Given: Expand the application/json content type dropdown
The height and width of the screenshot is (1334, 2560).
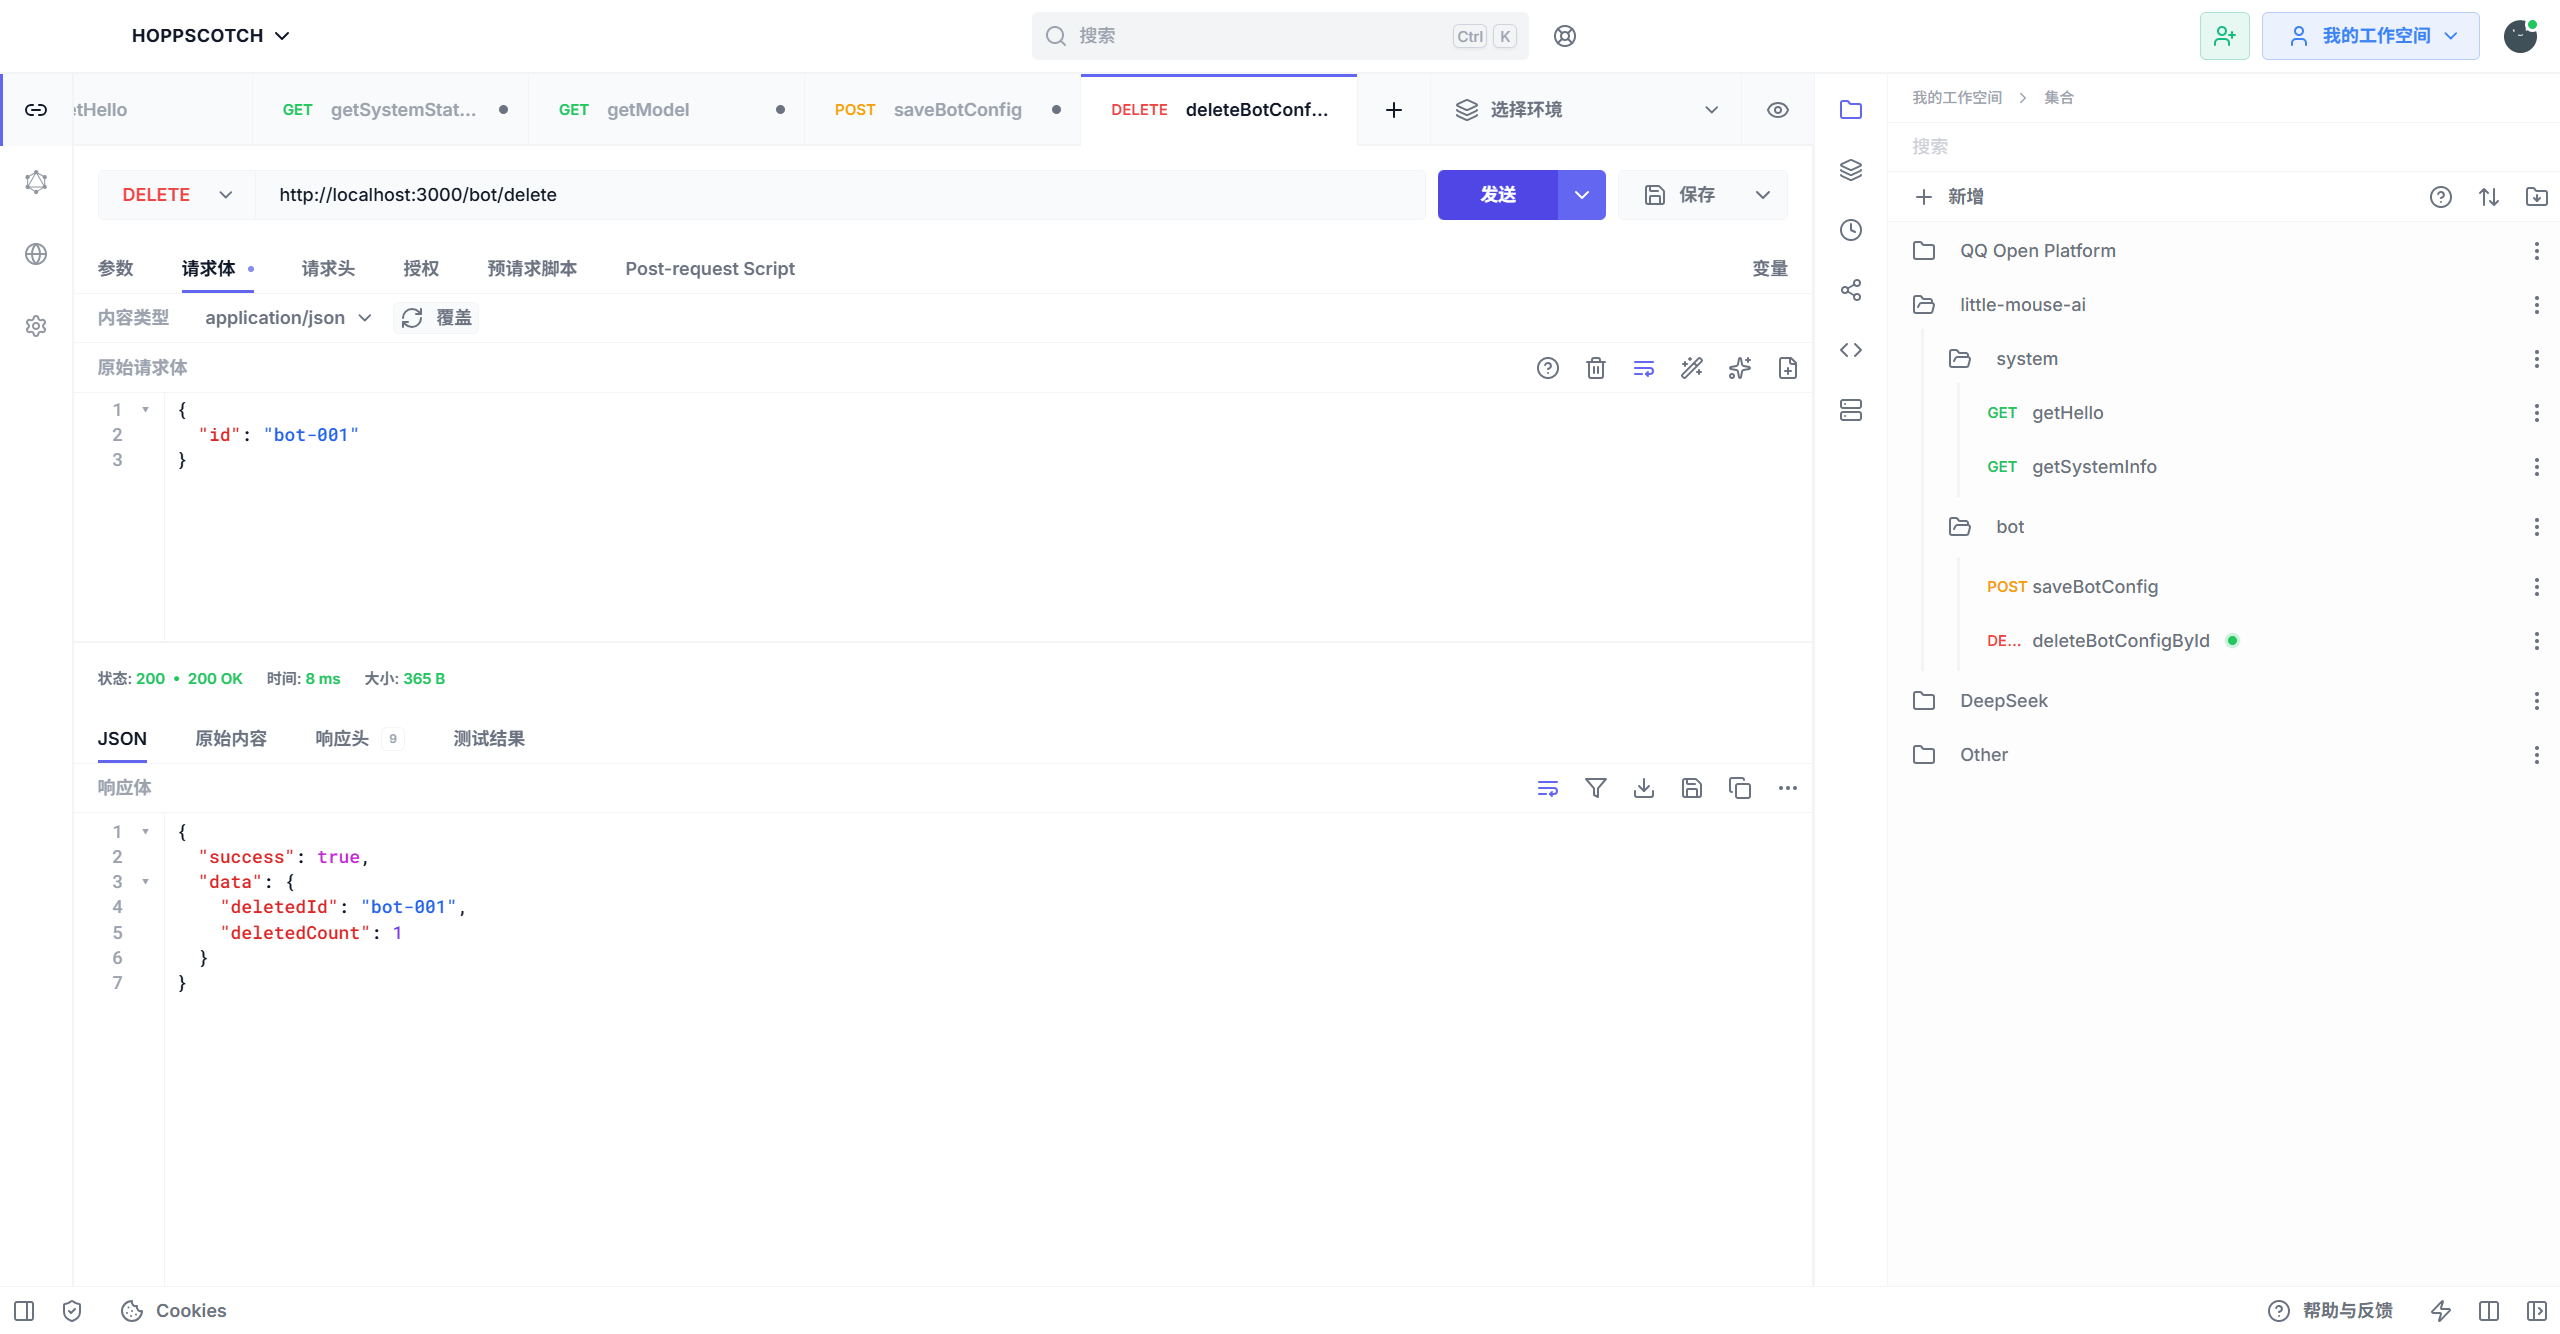Looking at the screenshot, I should tap(288, 318).
